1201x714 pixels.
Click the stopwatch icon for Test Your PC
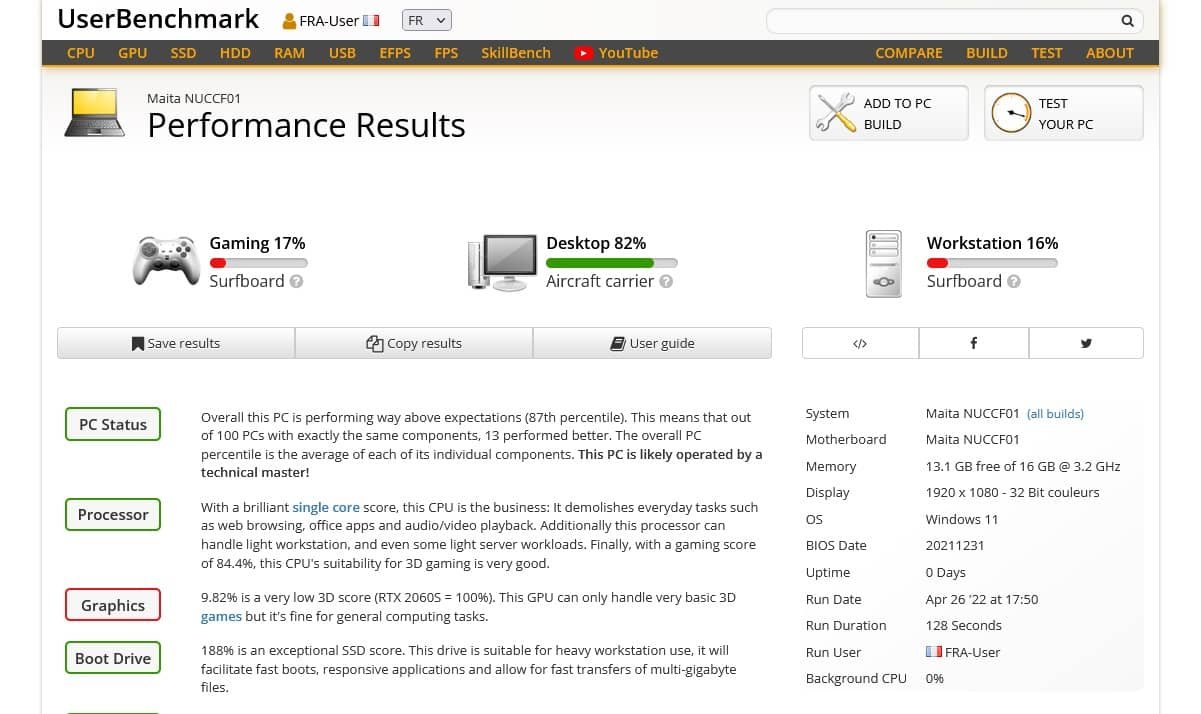pos(1011,113)
